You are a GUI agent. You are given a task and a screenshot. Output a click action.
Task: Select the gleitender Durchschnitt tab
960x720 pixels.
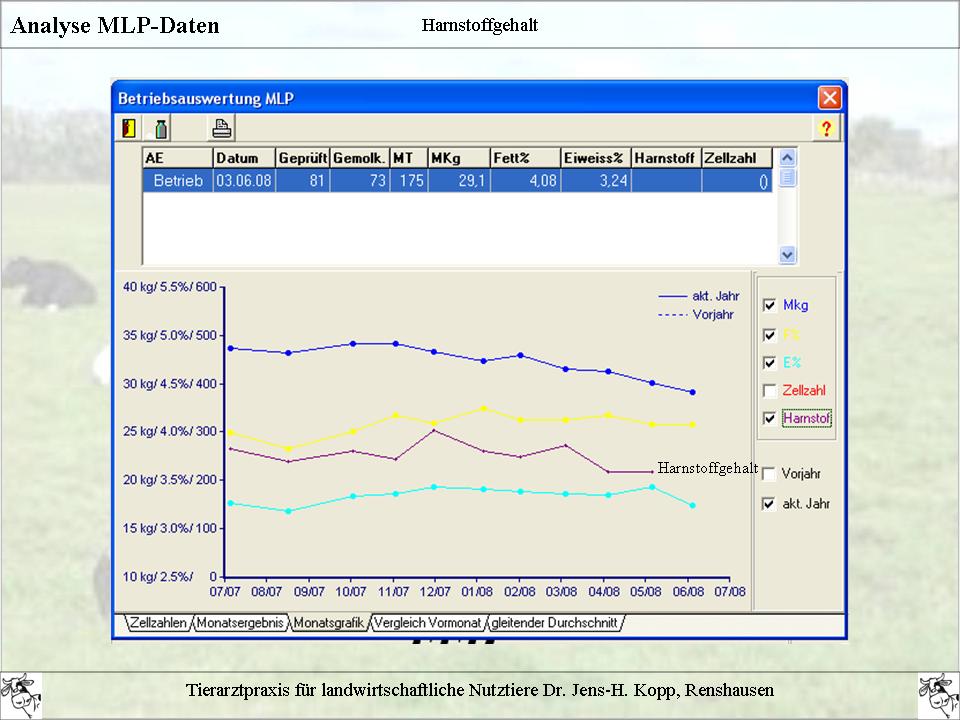(x=556, y=623)
